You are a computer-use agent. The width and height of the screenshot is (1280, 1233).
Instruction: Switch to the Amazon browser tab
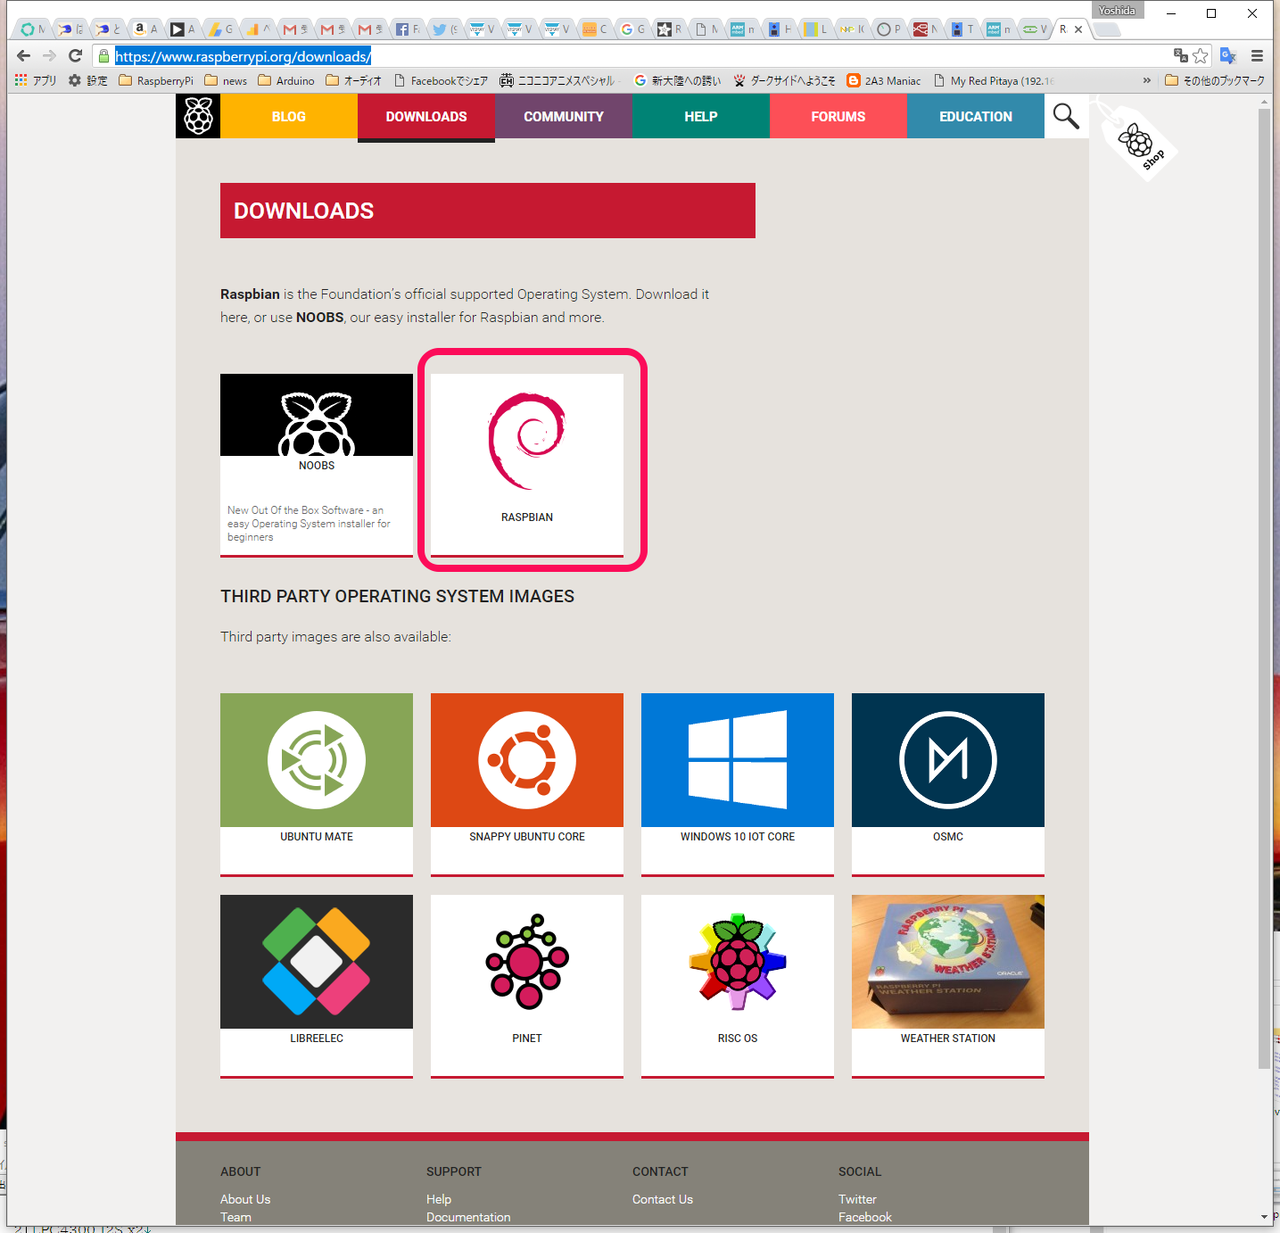coord(146,29)
